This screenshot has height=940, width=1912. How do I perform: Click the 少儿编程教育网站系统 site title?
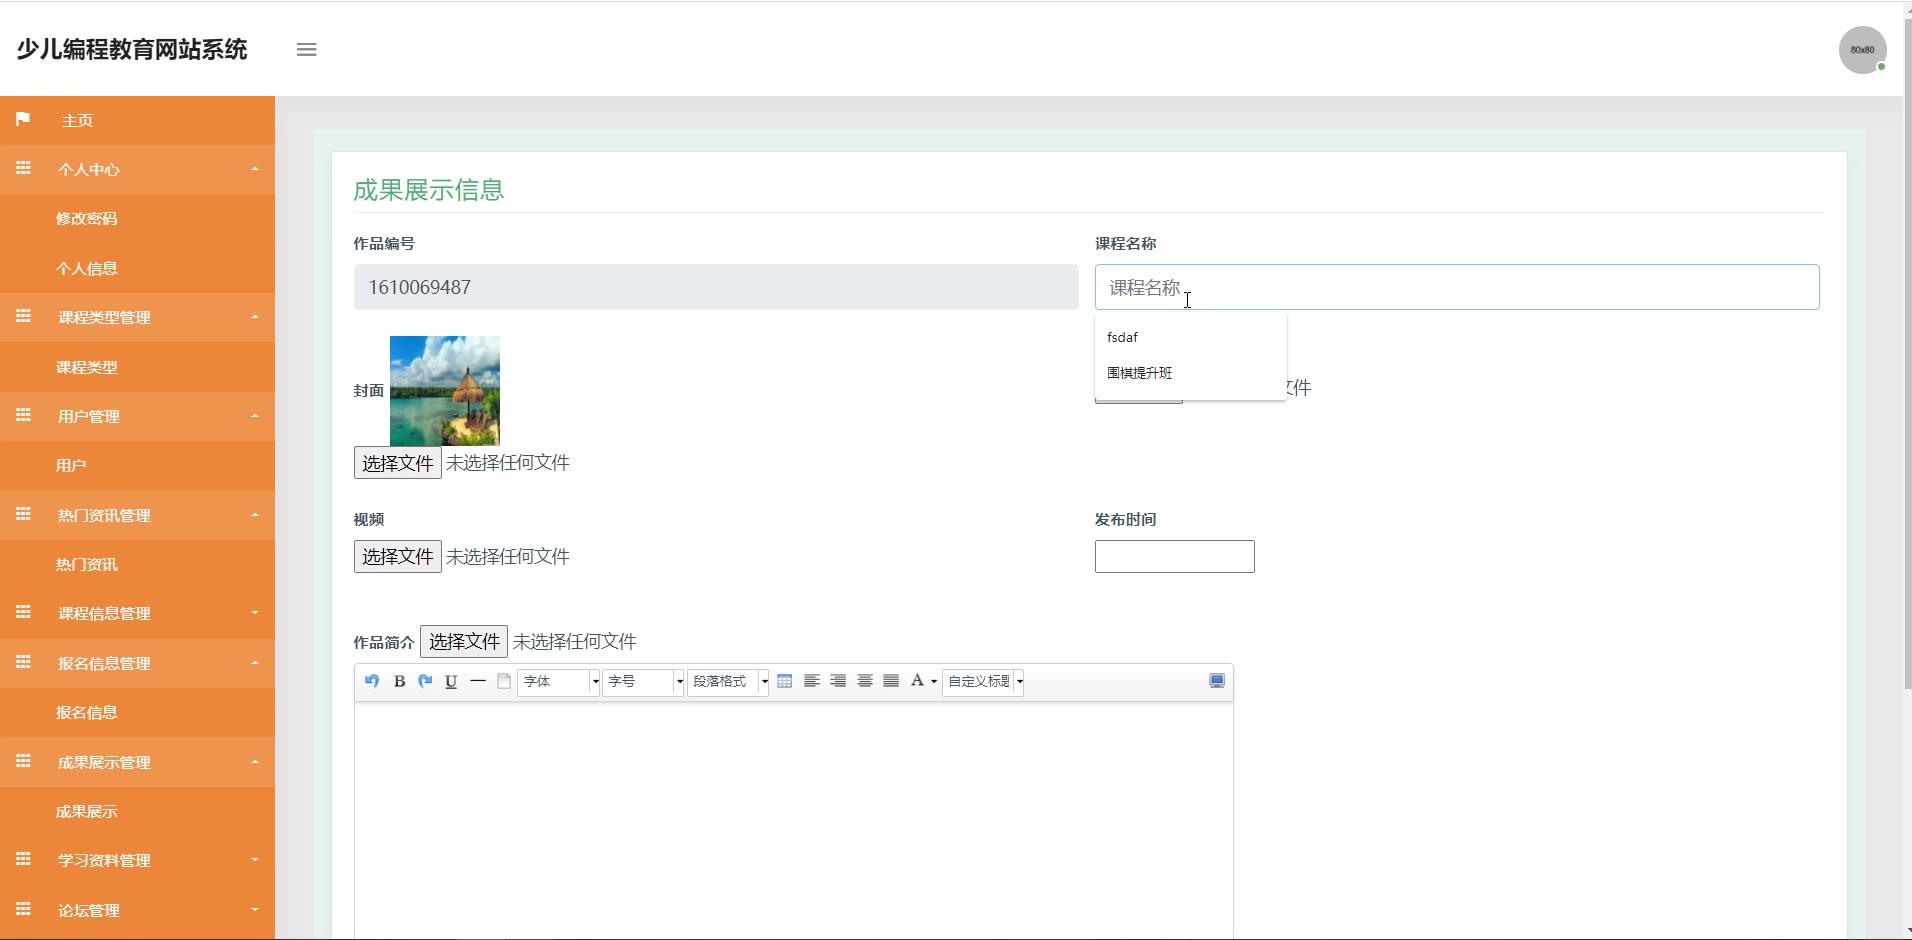click(132, 50)
